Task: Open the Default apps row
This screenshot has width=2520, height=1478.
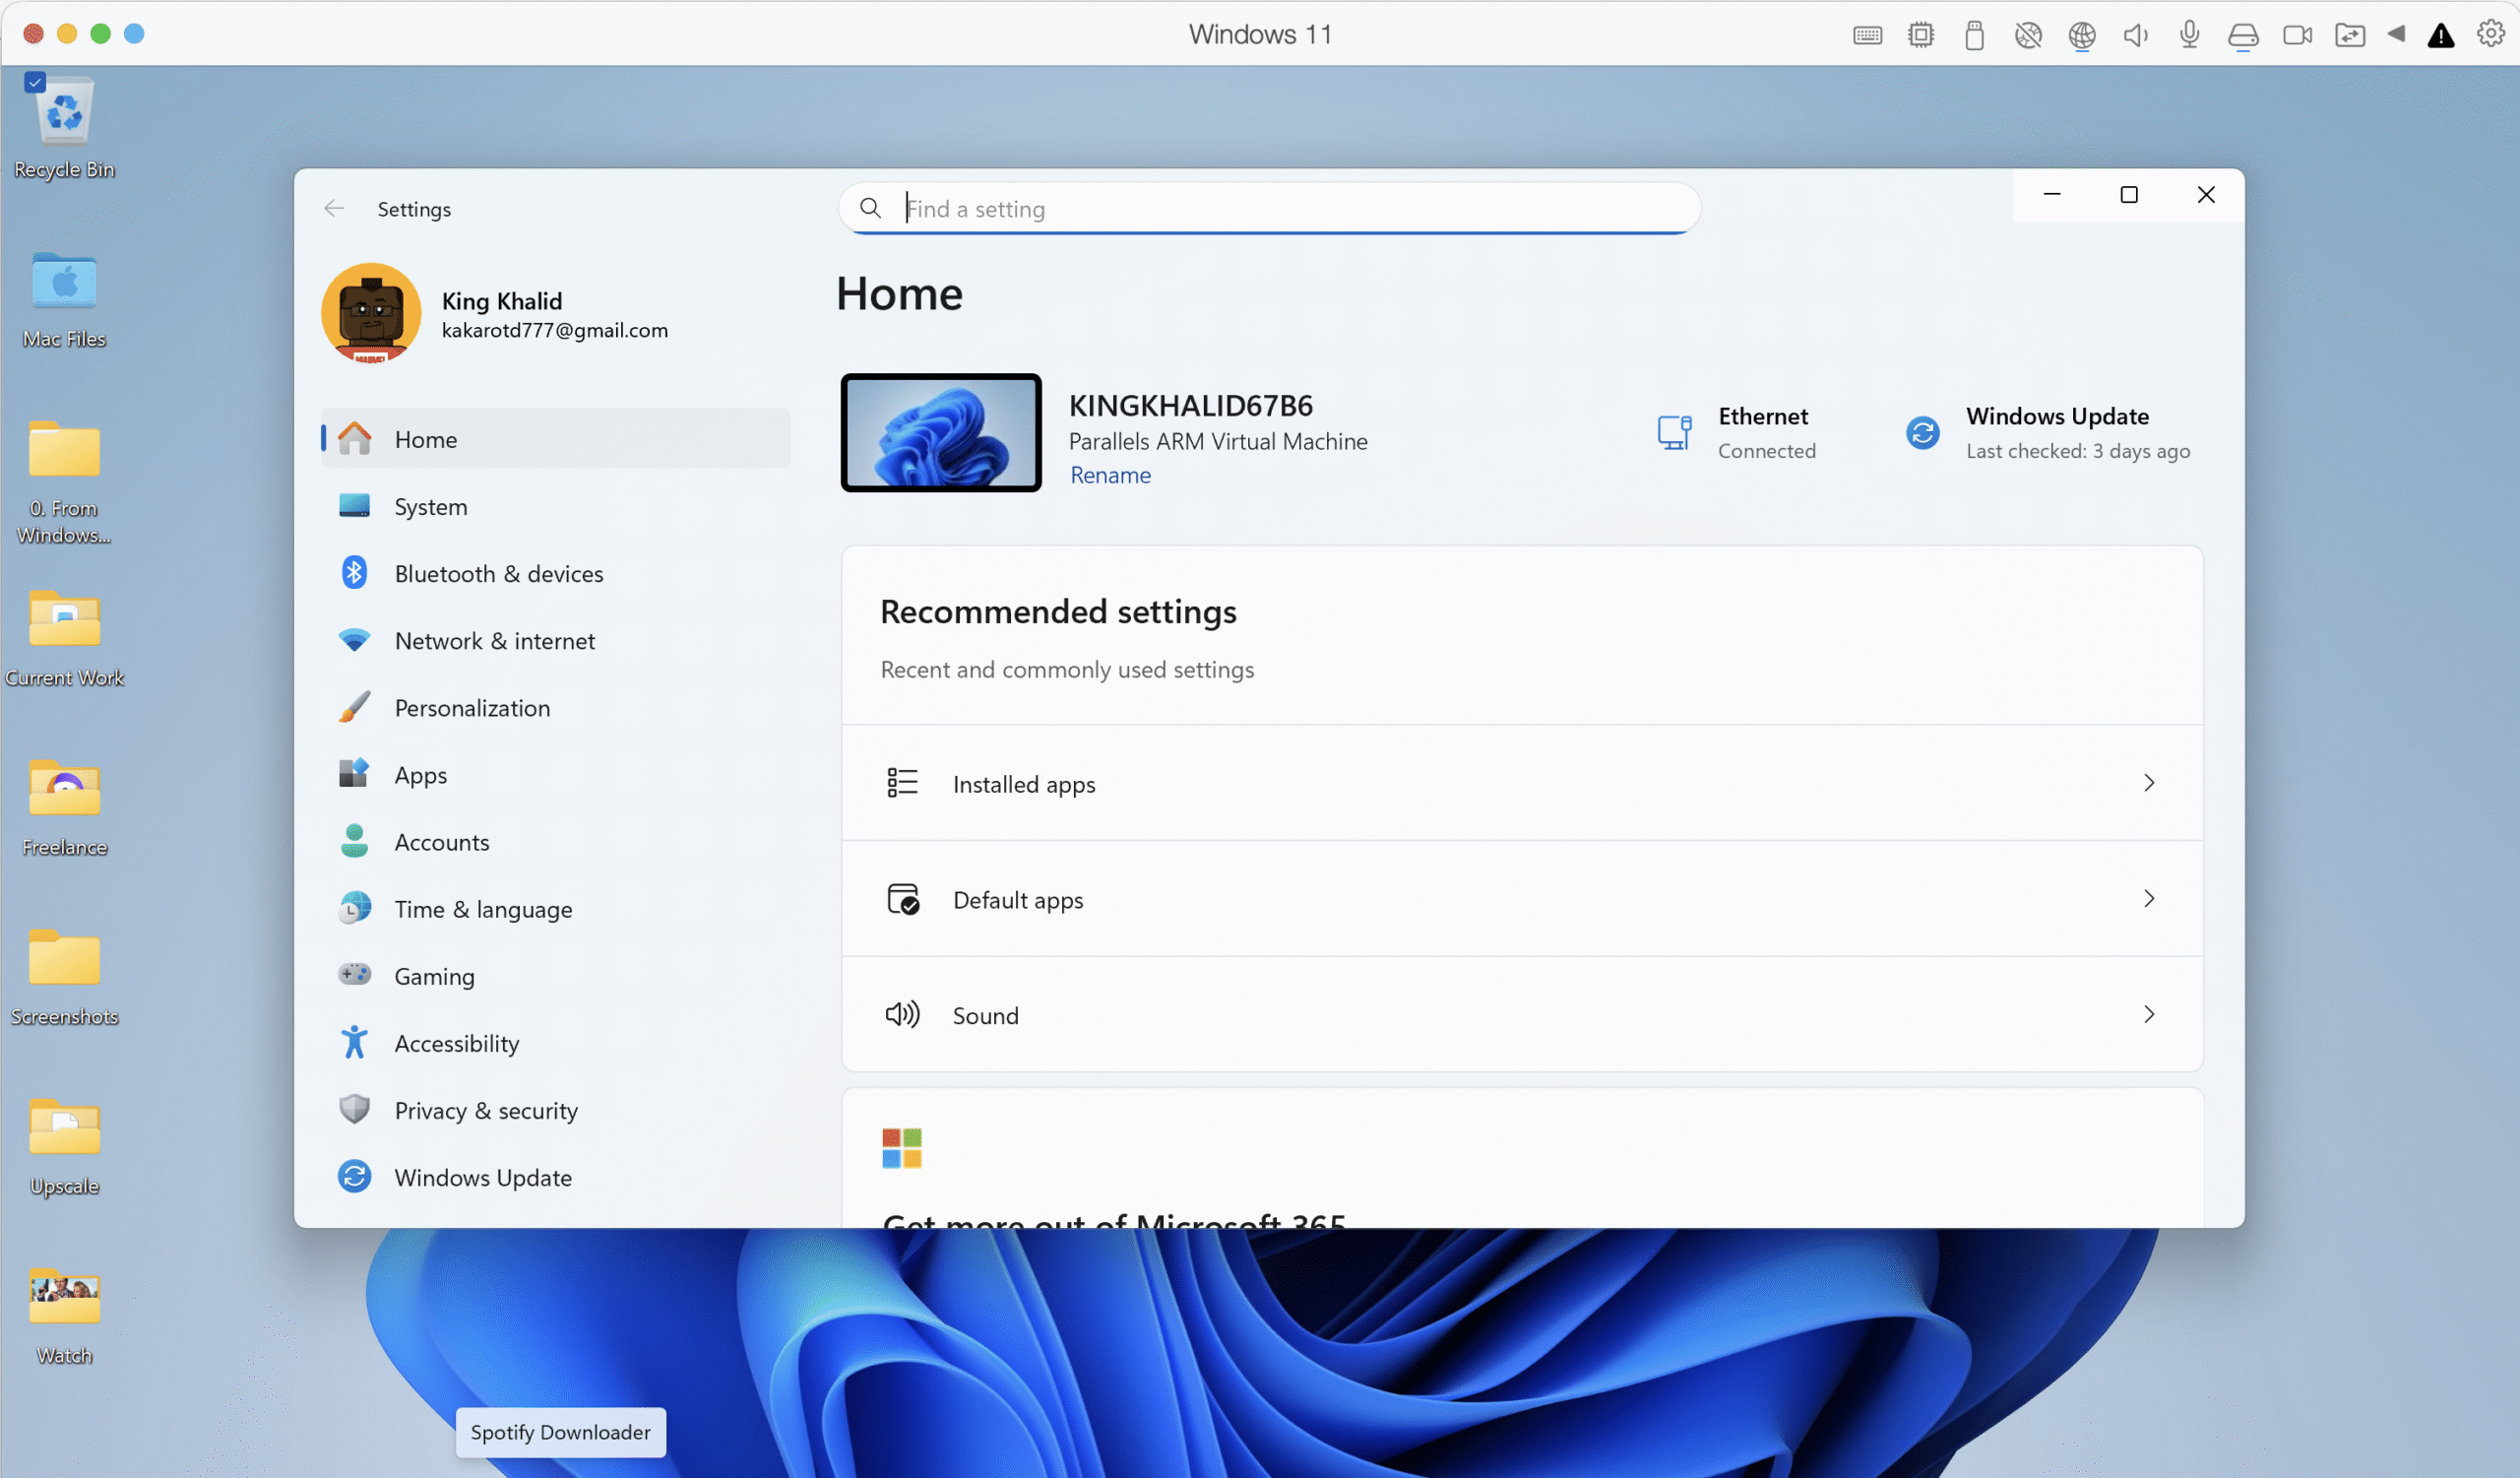Action: 1522,899
